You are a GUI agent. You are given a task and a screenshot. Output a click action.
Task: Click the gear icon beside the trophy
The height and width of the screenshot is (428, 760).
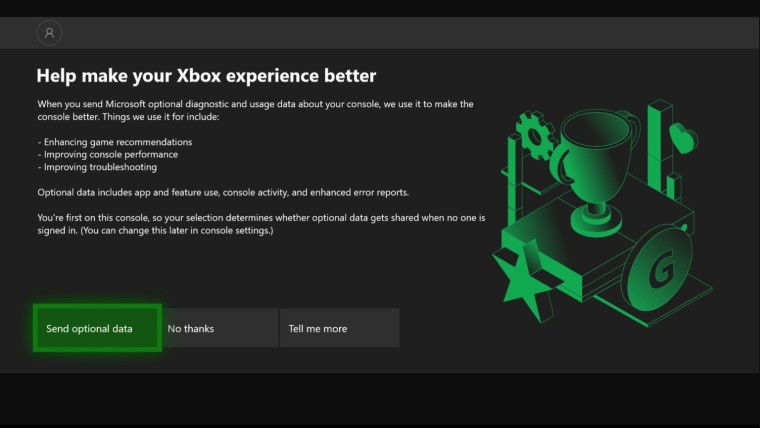pyautogui.click(x=535, y=133)
